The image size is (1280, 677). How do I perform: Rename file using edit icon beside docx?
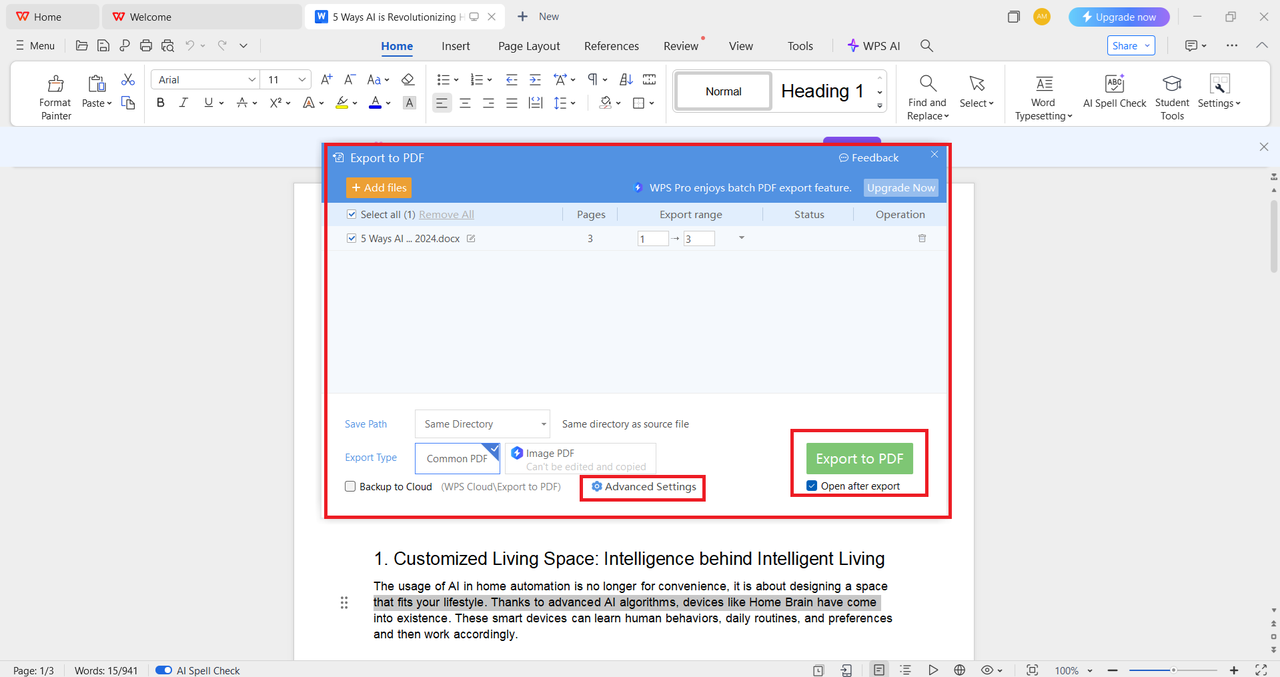pyautogui.click(x=471, y=239)
